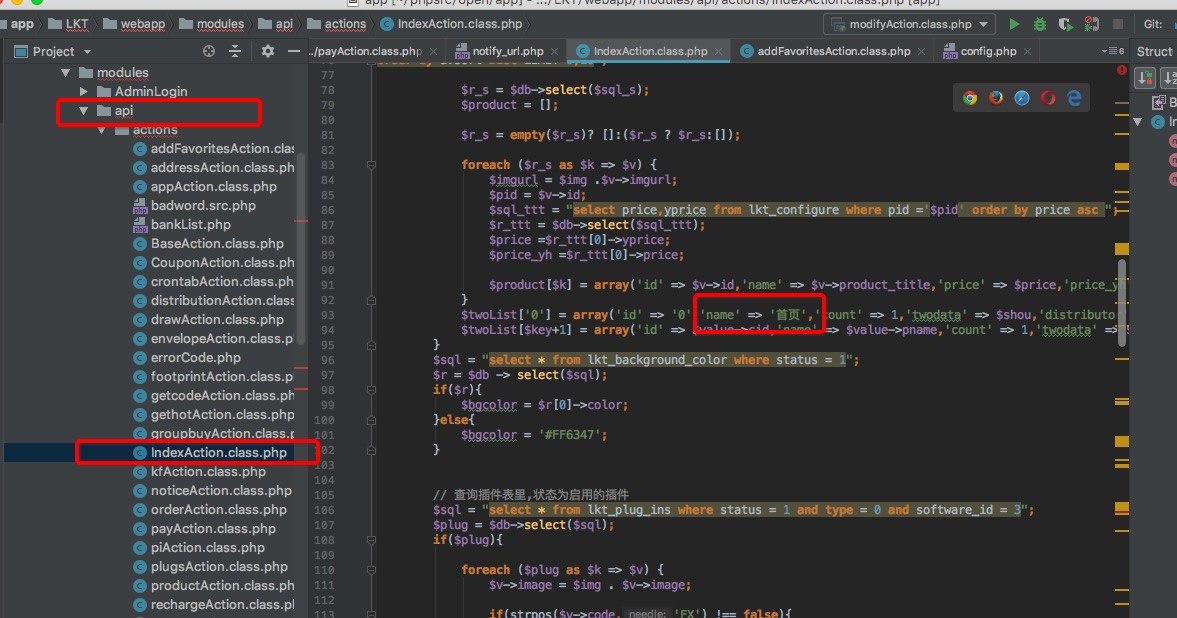Image resolution: width=1177 pixels, height=618 pixels.
Task: Click locate-in-project target icon
Action: click(x=209, y=51)
